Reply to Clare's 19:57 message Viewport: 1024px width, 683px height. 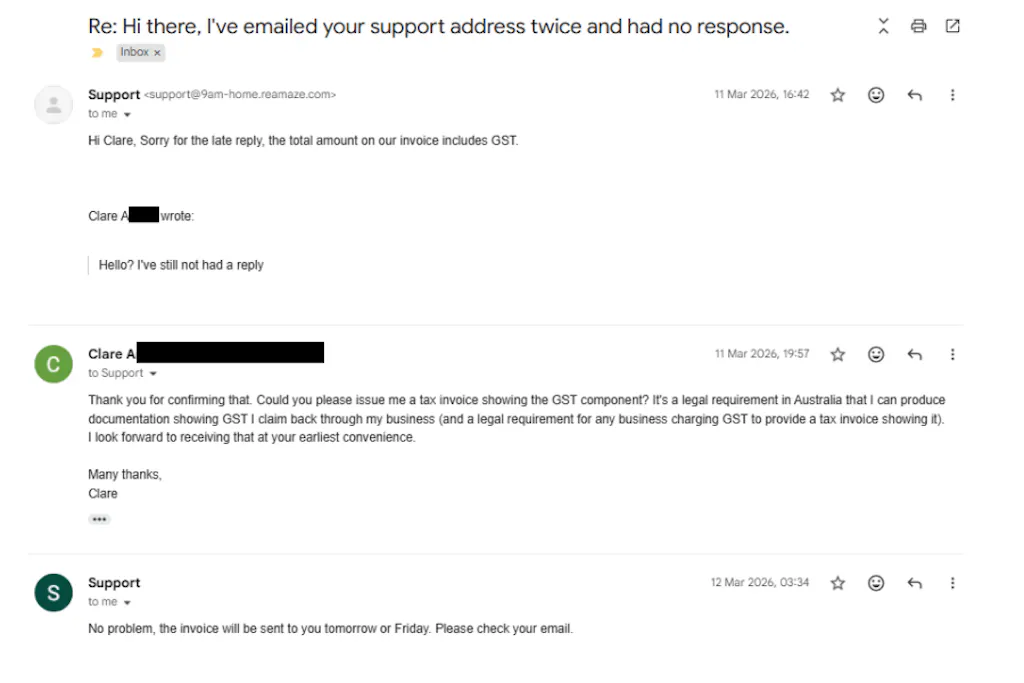(914, 354)
